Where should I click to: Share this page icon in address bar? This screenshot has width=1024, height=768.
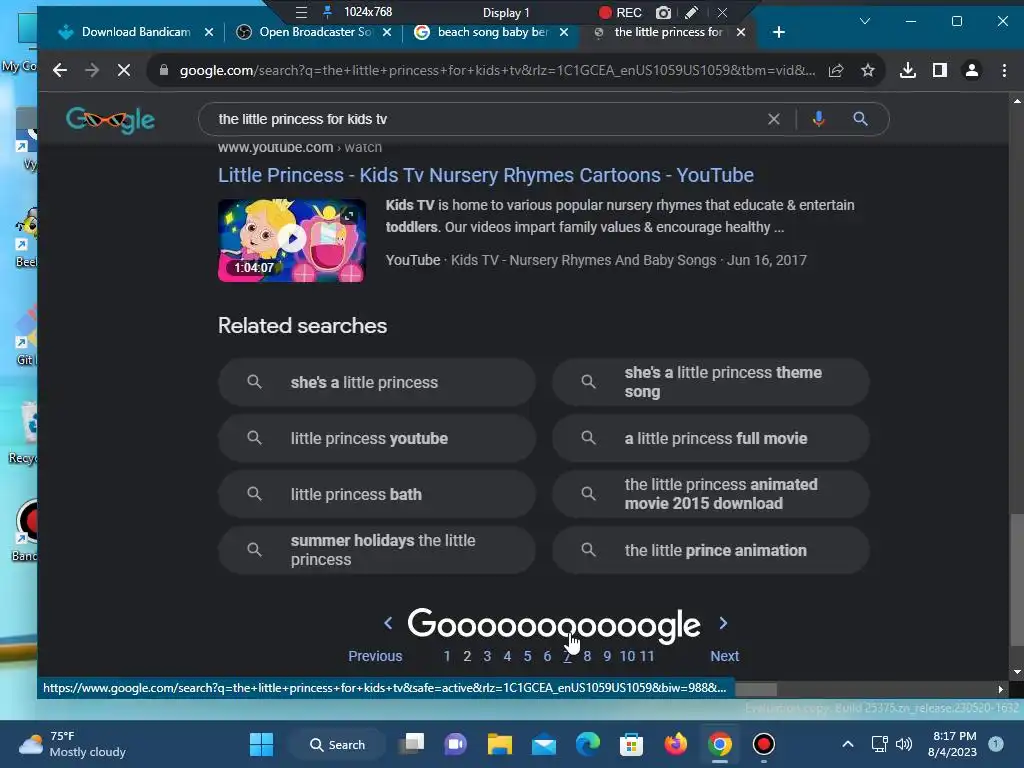[836, 70]
